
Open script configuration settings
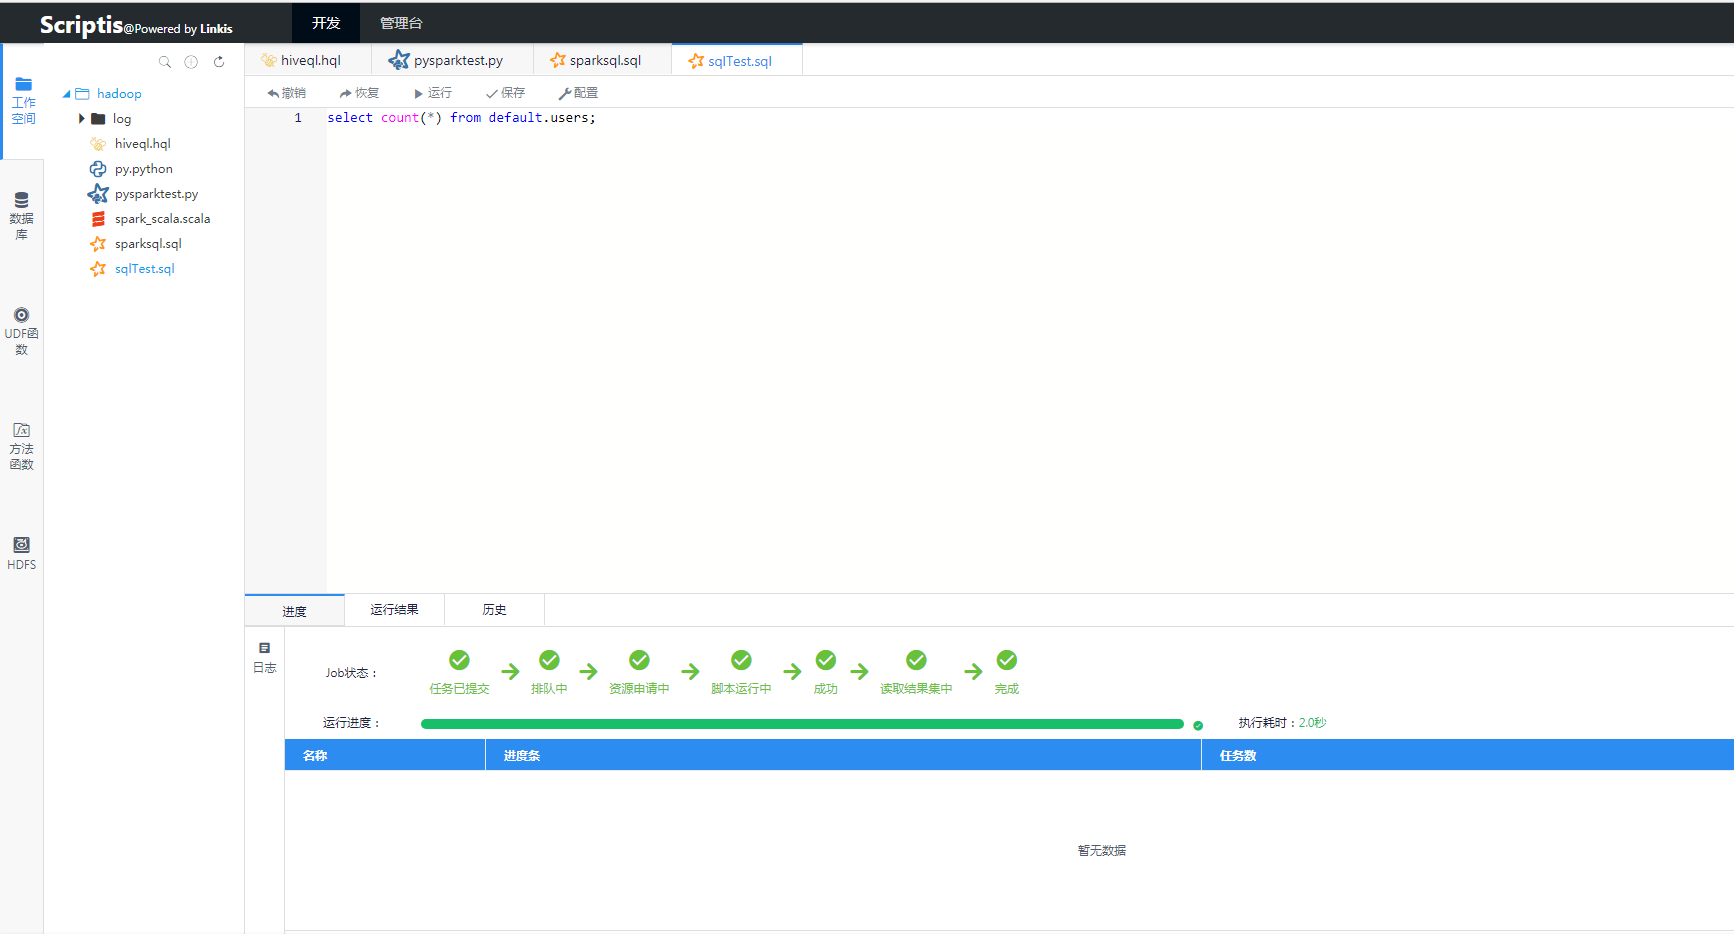click(x=578, y=93)
